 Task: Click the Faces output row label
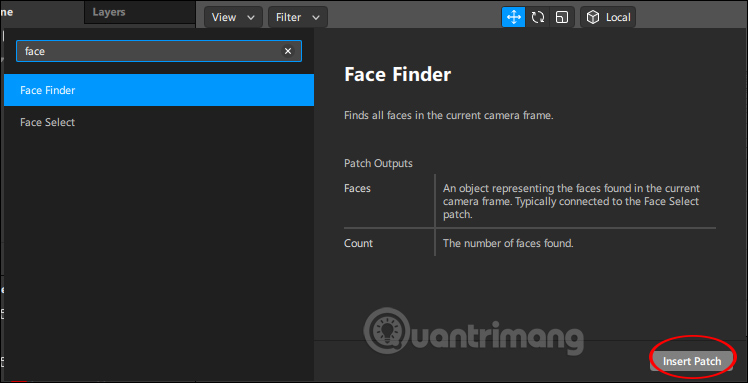[357, 188]
